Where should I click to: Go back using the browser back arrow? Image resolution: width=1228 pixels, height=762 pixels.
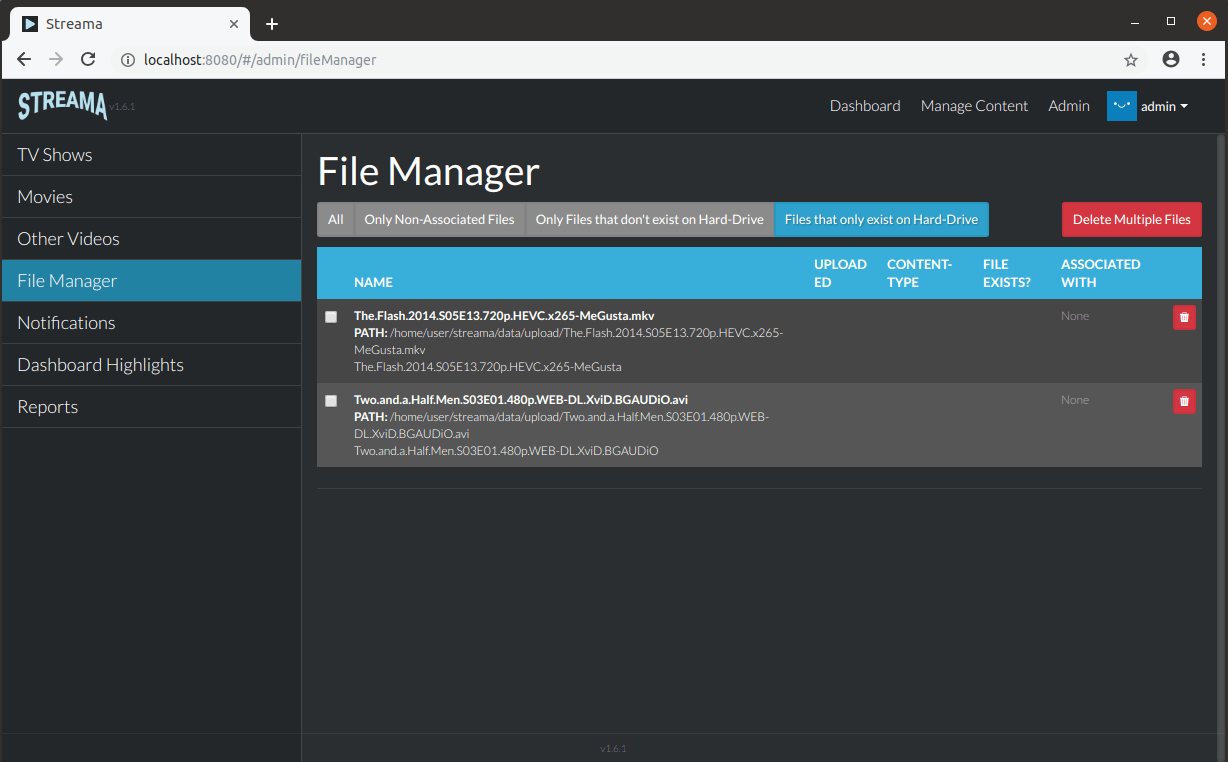click(x=24, y=59)
